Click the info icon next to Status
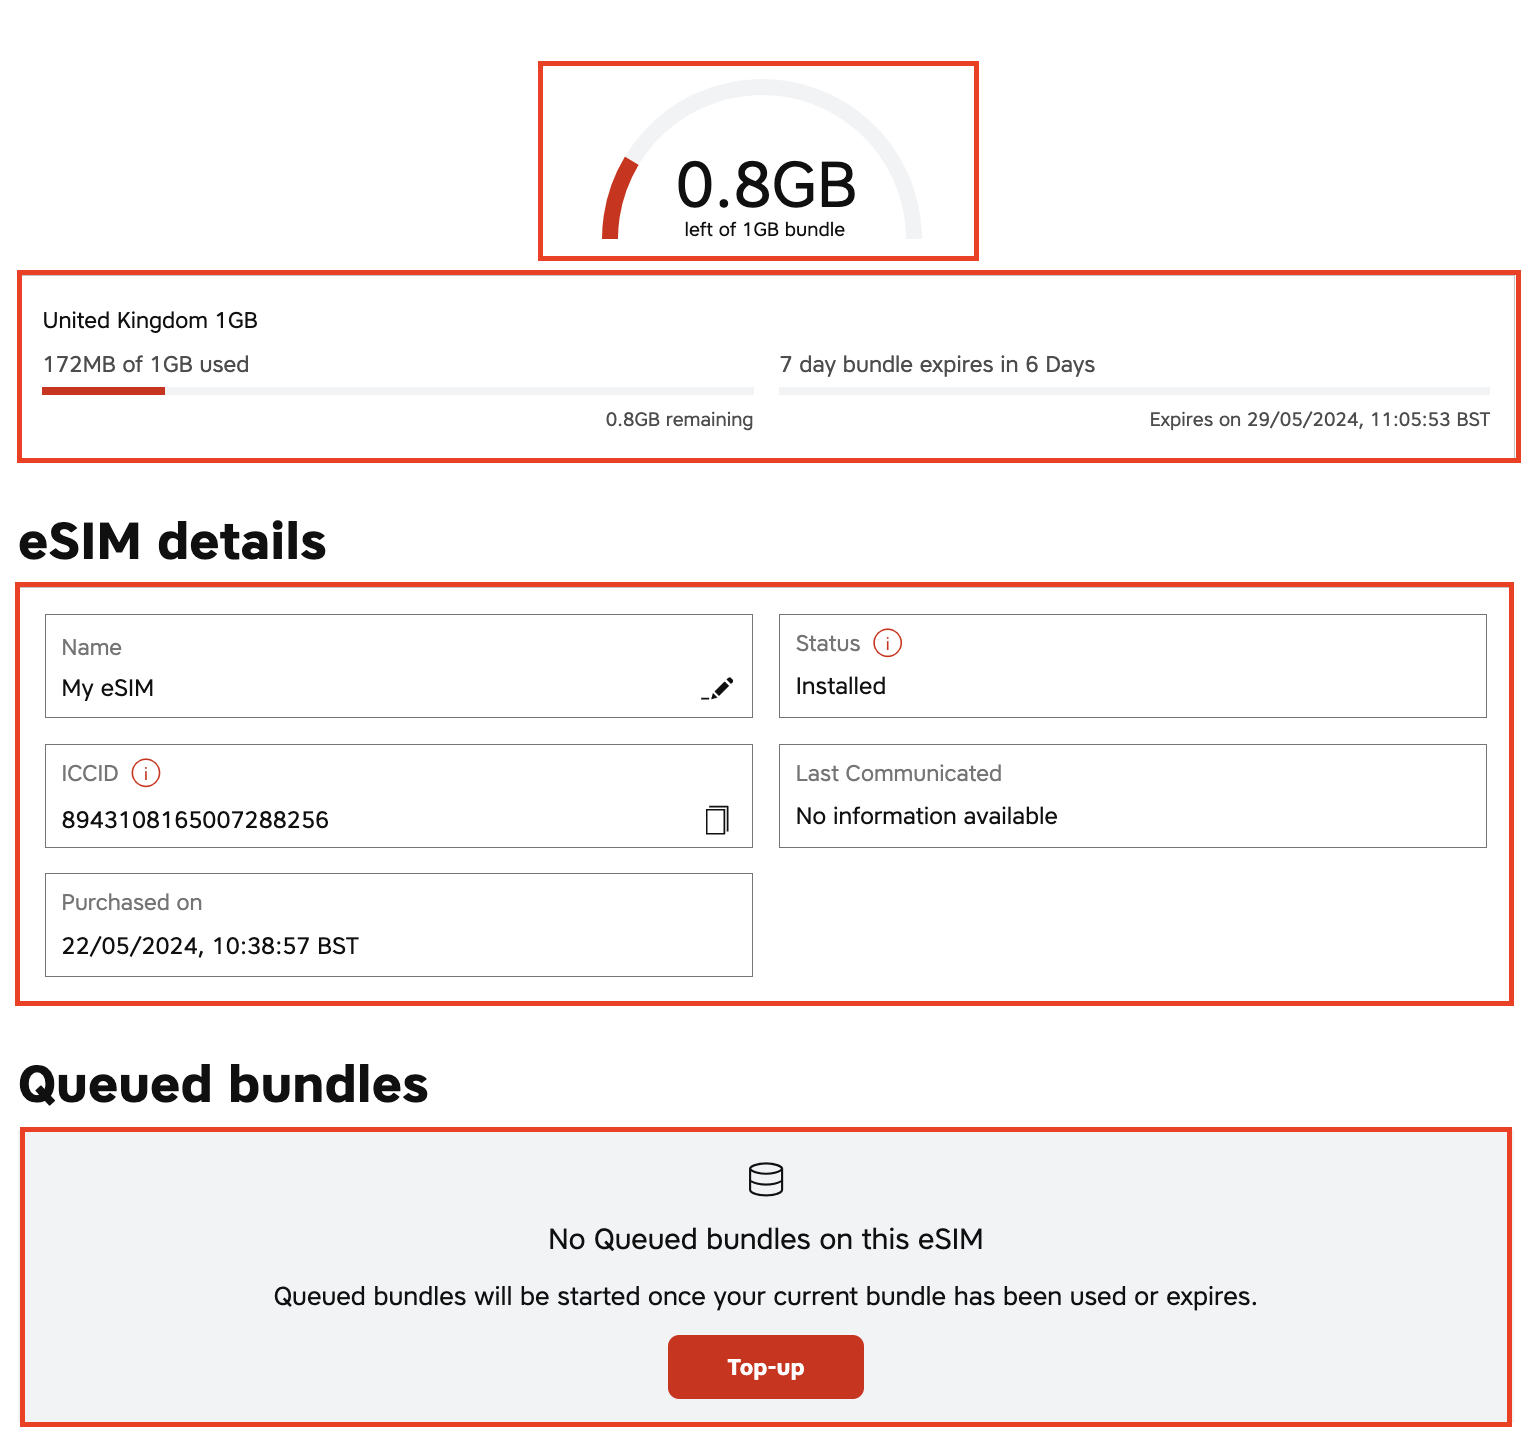 coord(887,643)
